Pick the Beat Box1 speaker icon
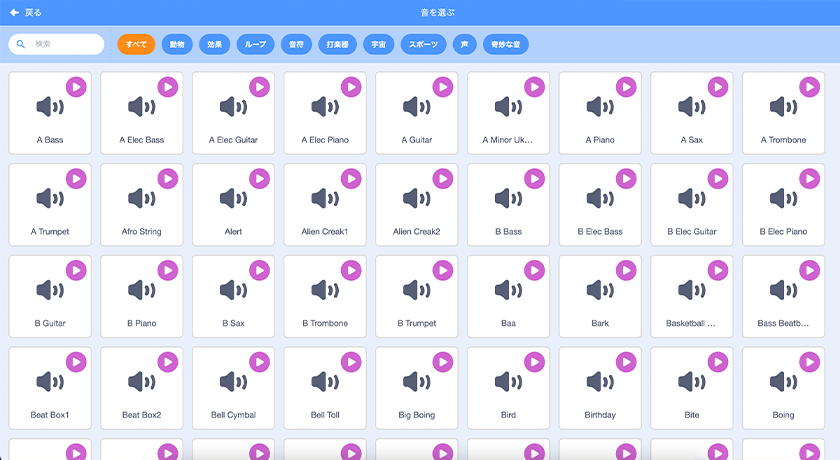 pyautogui.click(x=50, y=382)
